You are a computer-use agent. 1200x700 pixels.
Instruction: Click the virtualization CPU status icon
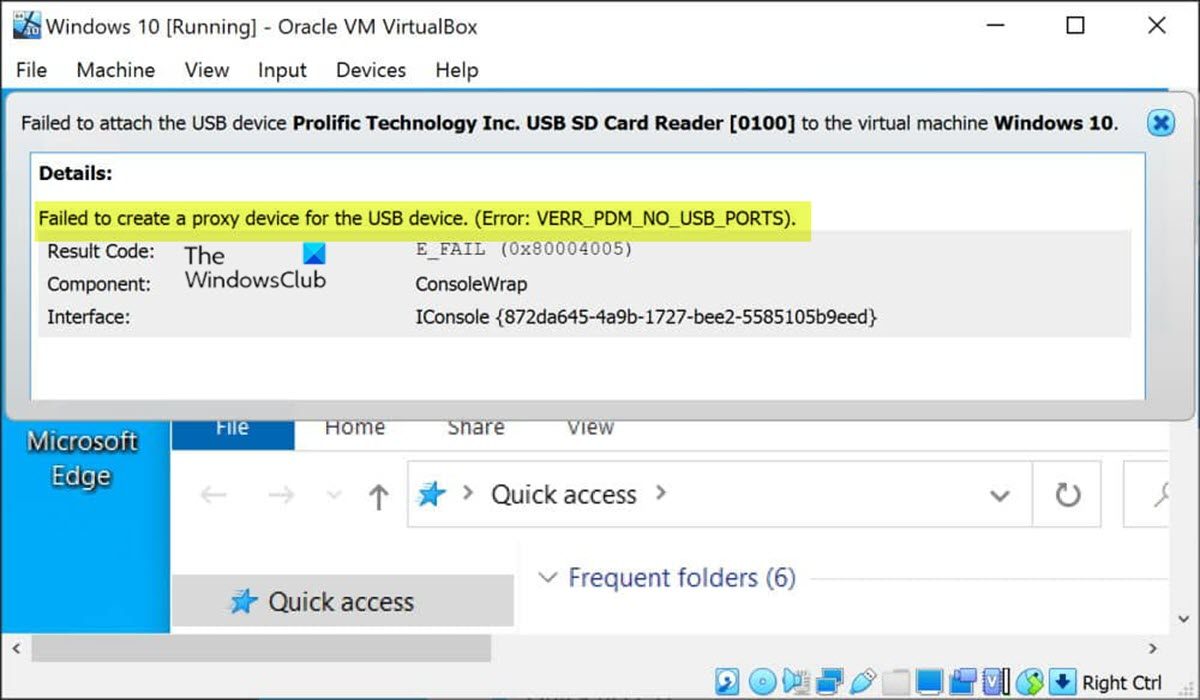[996, 681]
